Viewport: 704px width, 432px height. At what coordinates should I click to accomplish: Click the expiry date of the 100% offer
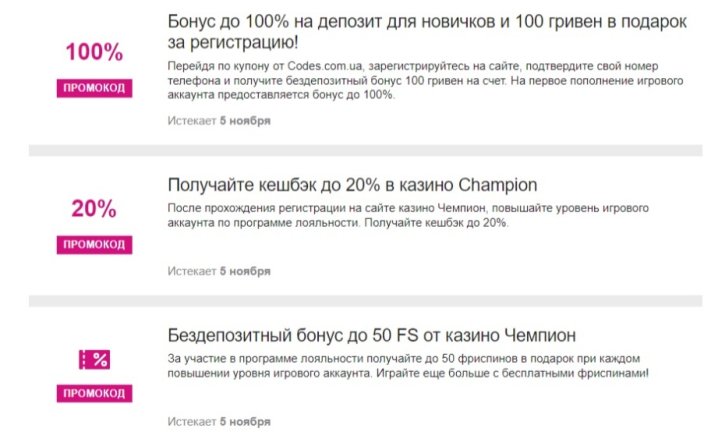[245, 121]
